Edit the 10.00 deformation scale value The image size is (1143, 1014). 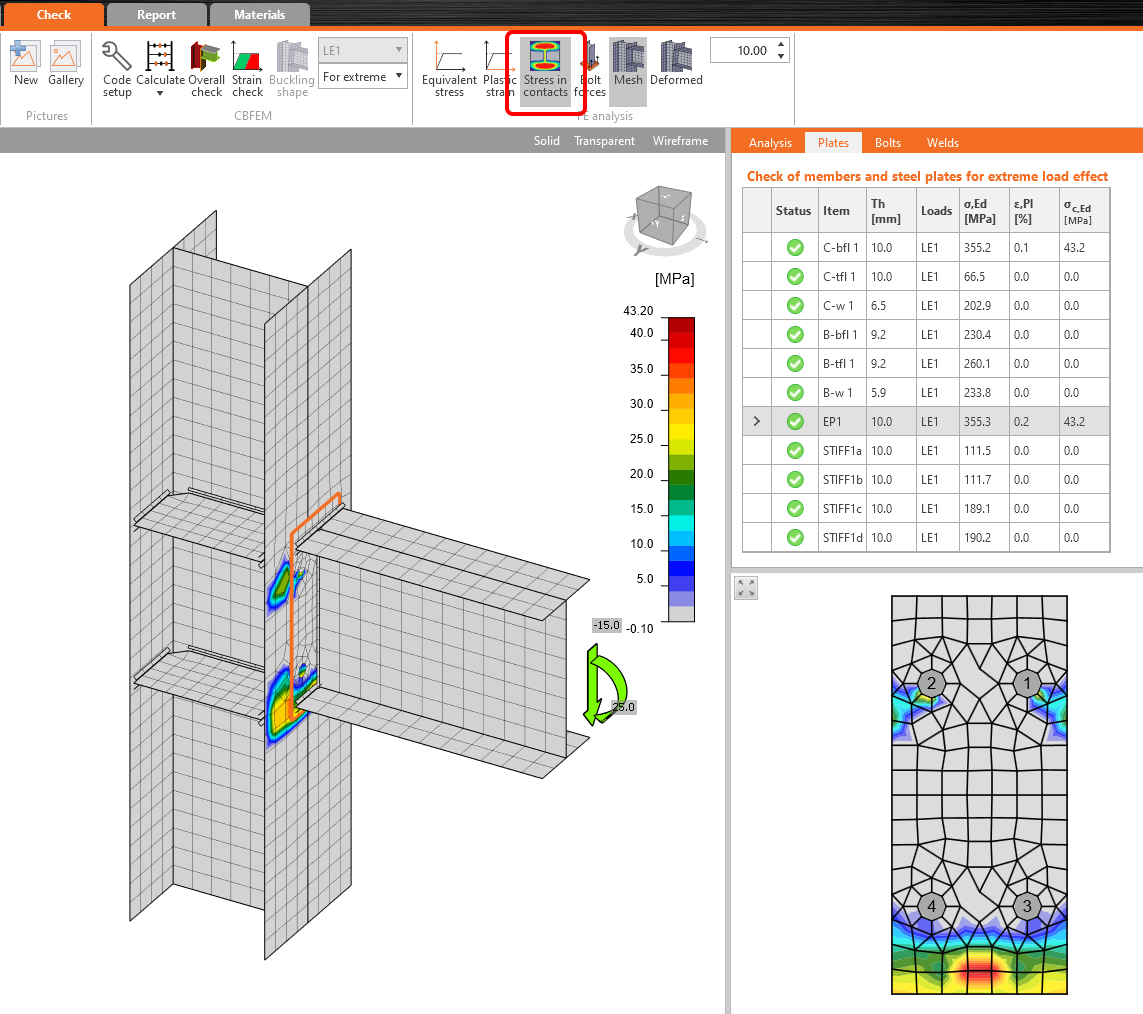point(745,49)
